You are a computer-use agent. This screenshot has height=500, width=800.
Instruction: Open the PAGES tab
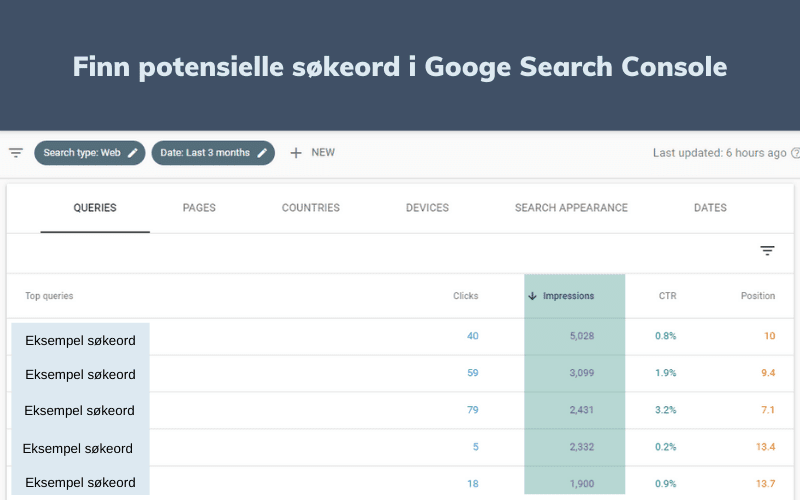(199, 208)
